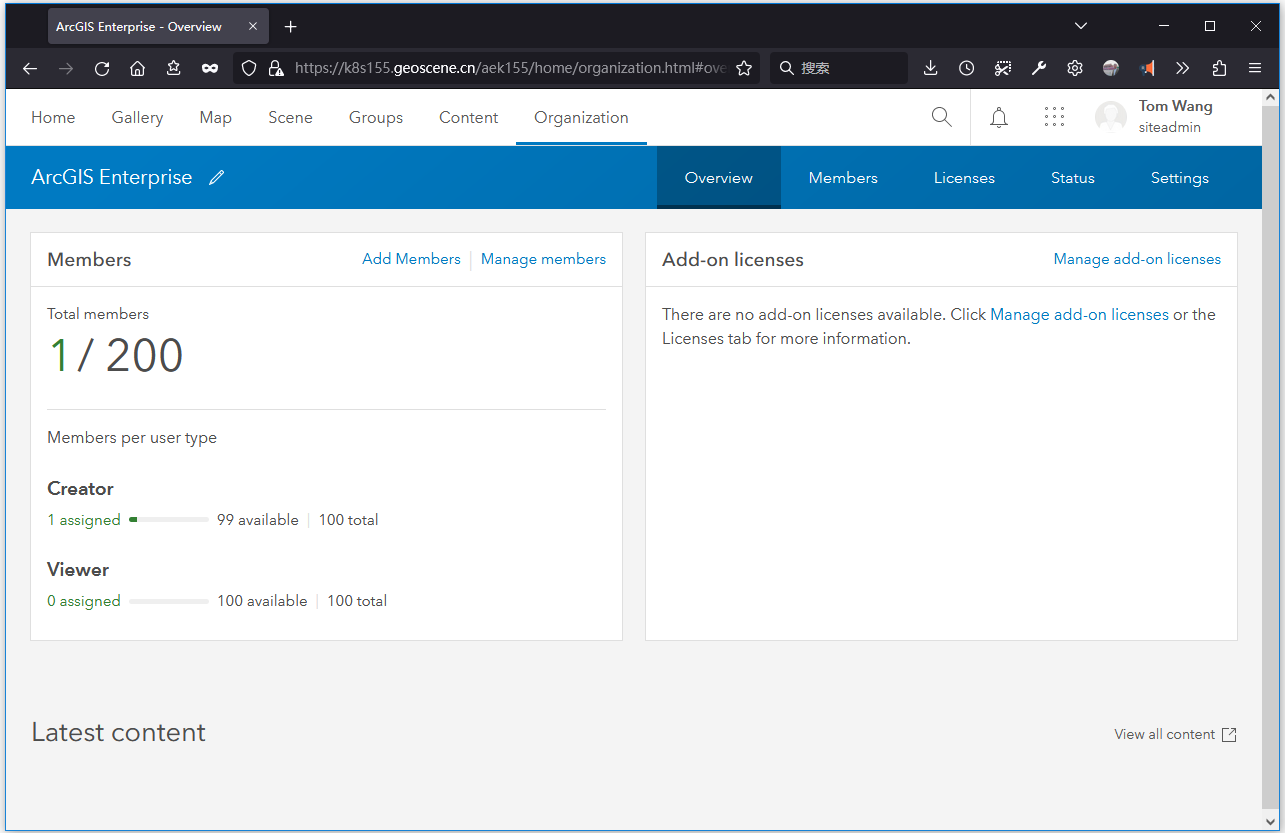This screenshot has width=1285, height=833.
Task: Click the Add Members link
Action: point(411,259)
